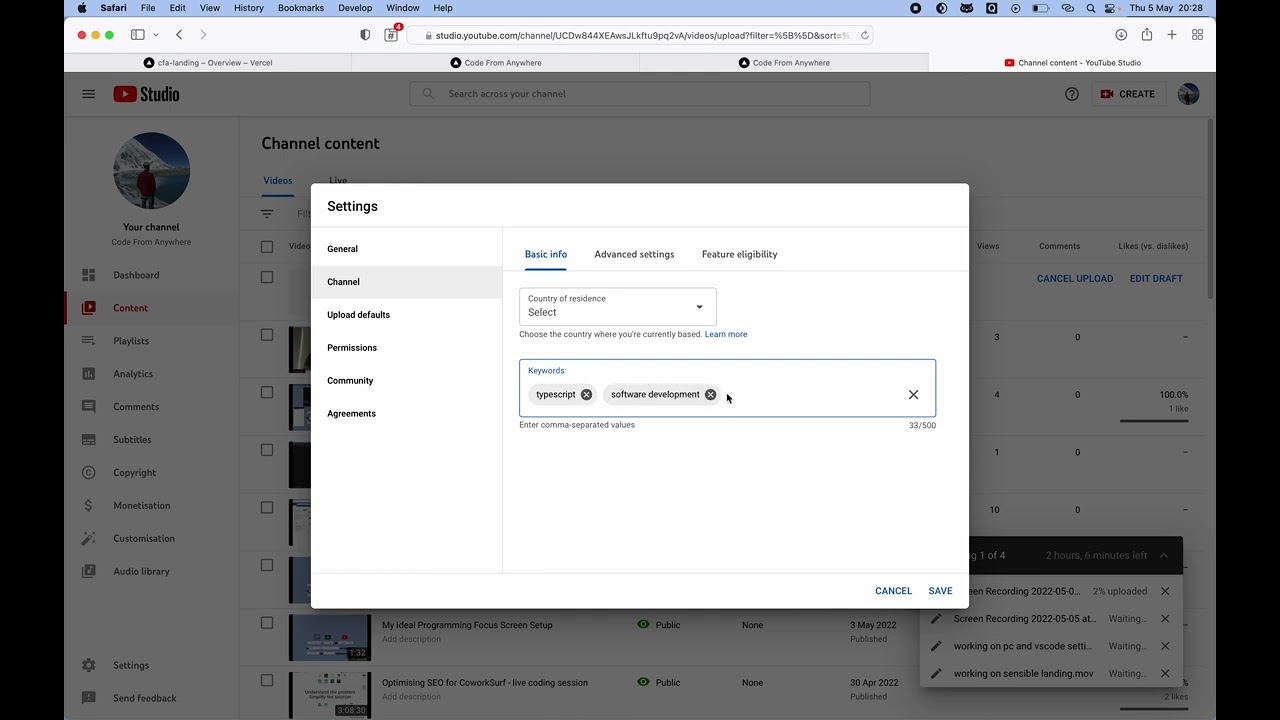Viewport: 1280px width, 720px height.
Task: Clear all keywords with the X icon
Action: pyautogui.click(x=913, y=395)
